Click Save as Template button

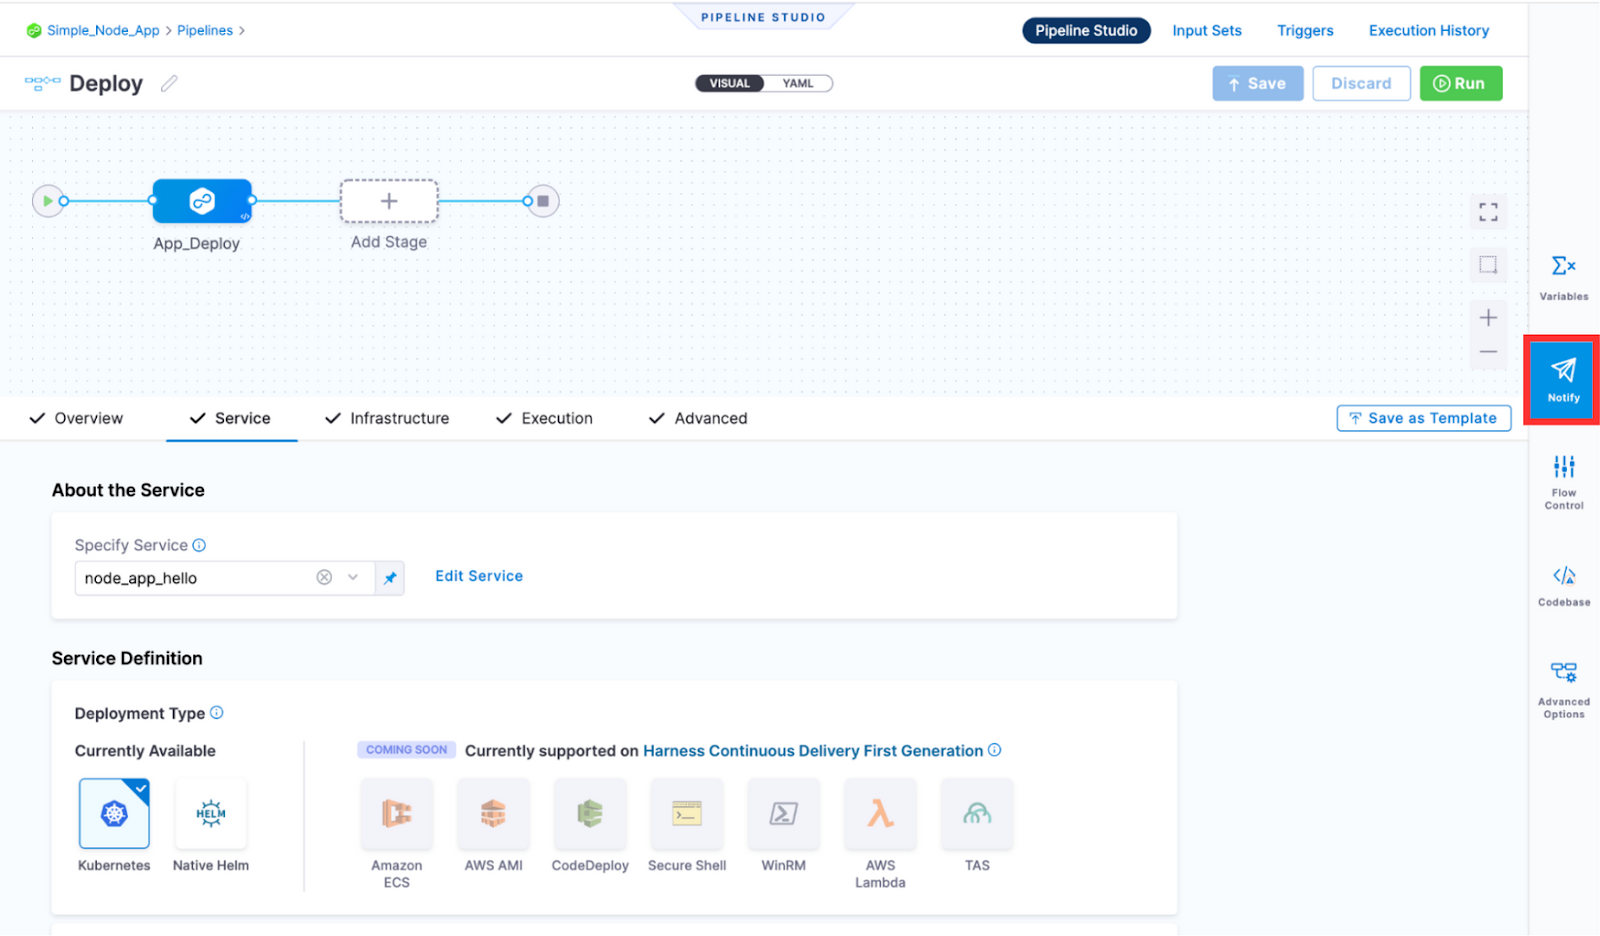pos(1423,418)
